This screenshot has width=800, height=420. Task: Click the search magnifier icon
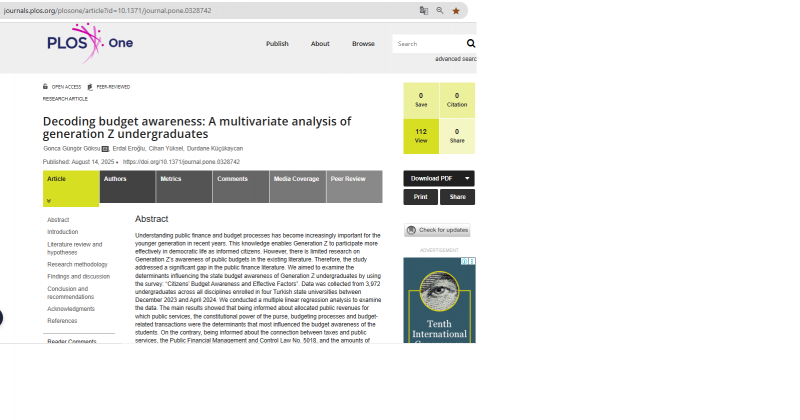(x=471, y=44)
